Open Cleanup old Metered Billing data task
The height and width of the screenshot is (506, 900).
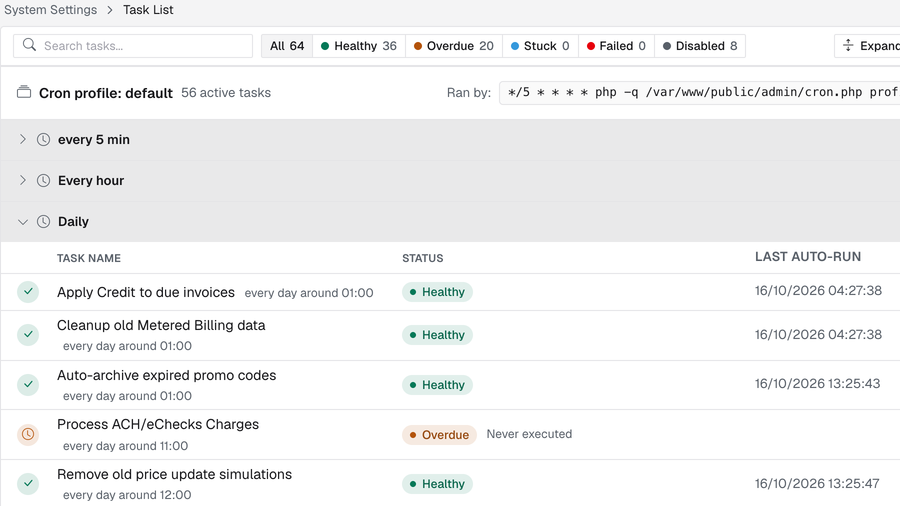(161, 325)
